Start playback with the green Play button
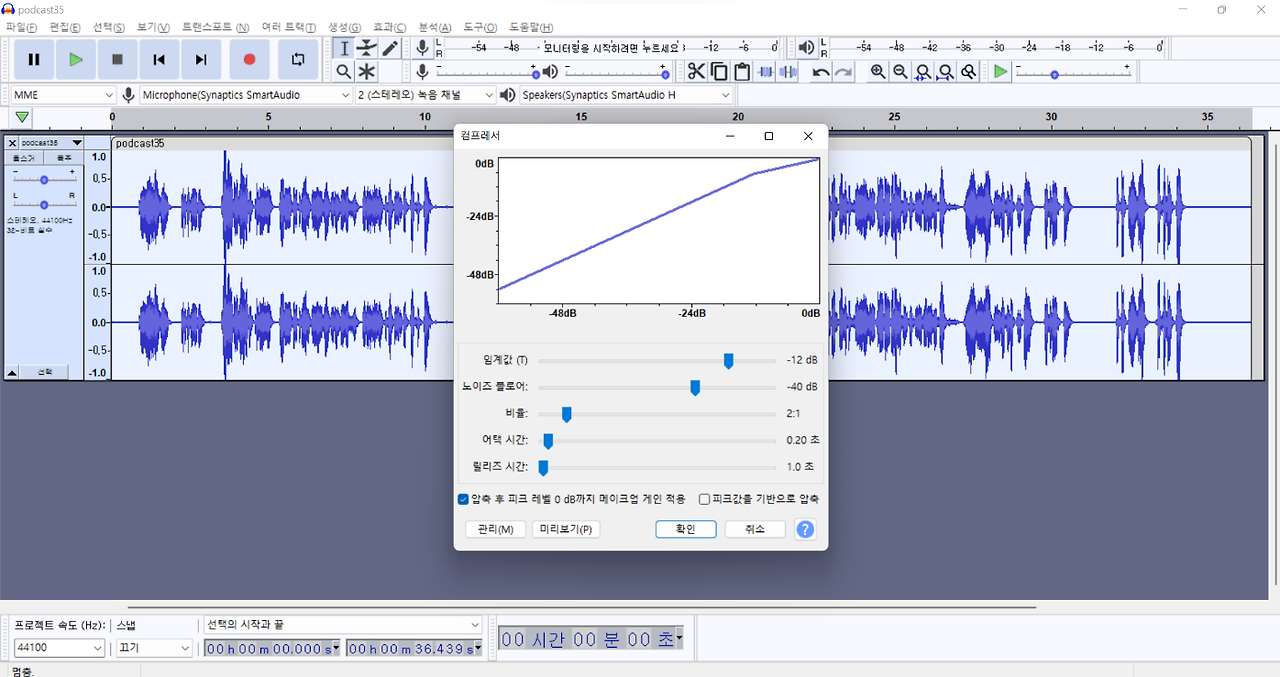The image size is (1280, 677). coord(75,60)
